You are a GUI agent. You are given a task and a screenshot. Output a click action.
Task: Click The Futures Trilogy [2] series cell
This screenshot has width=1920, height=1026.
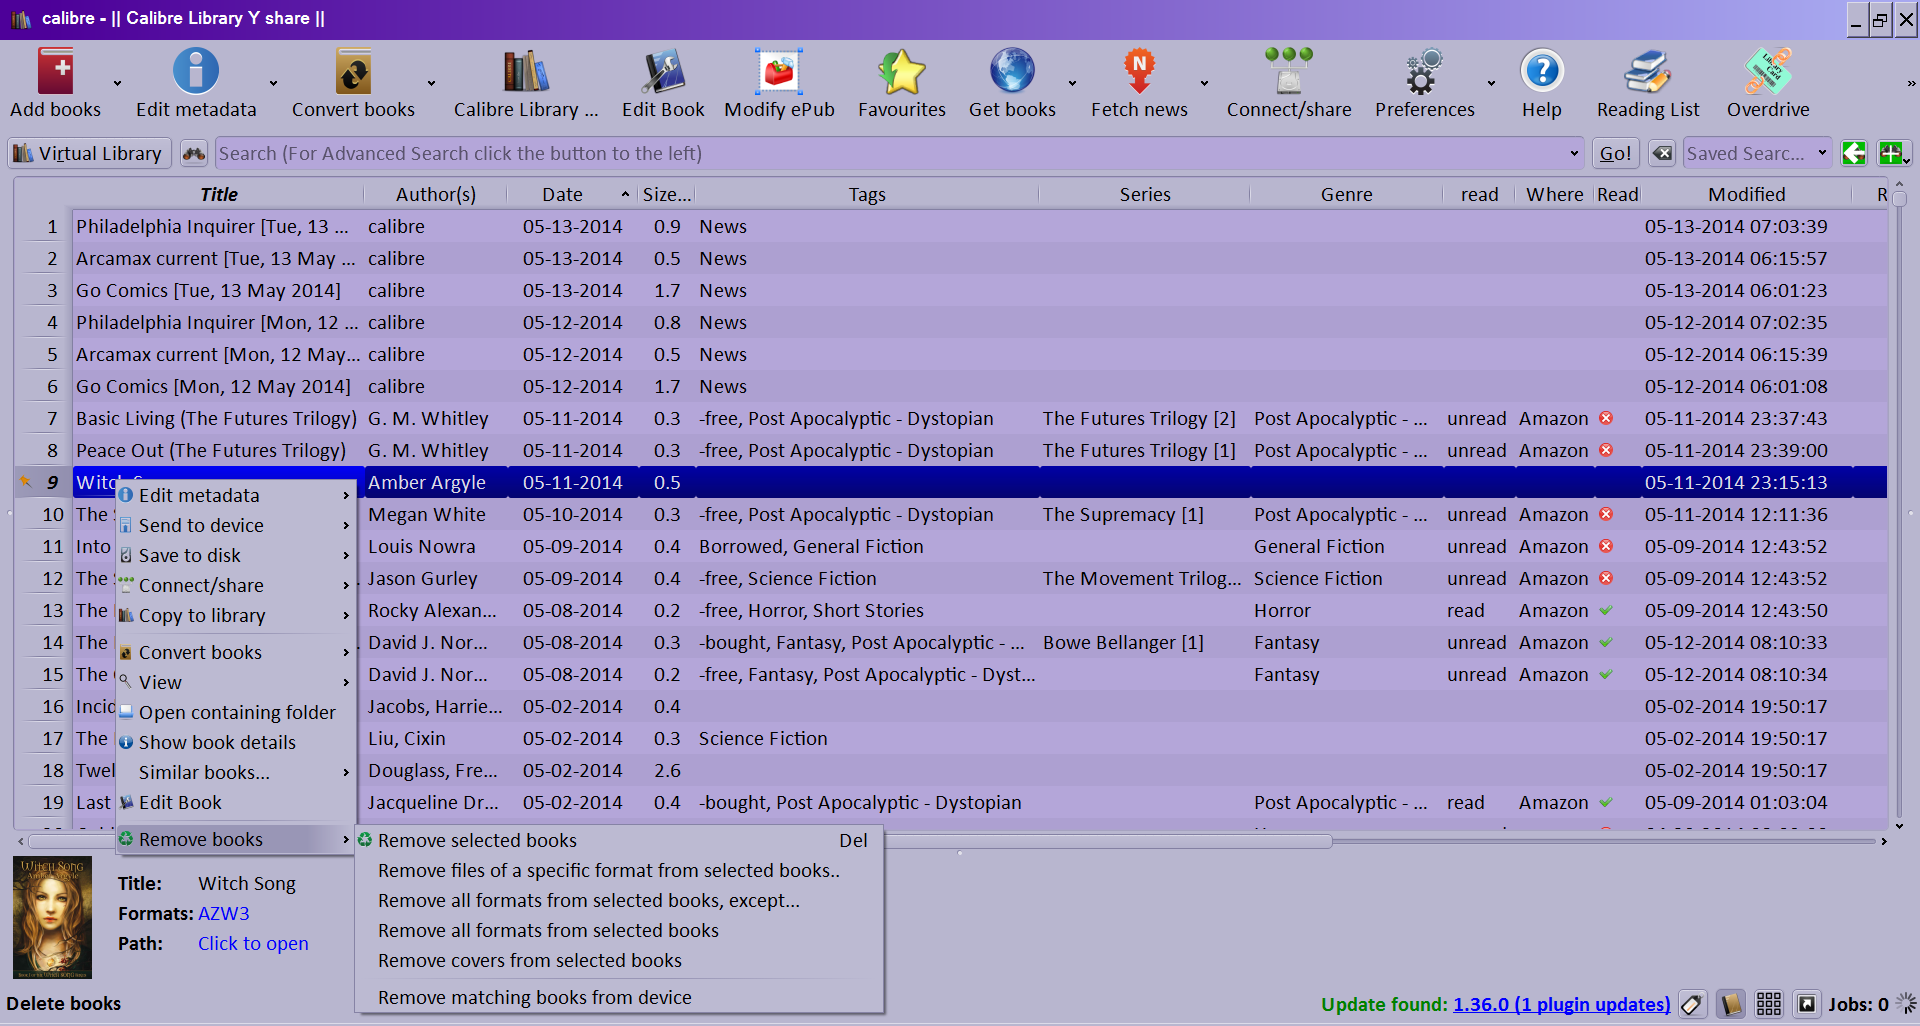[x=1144, y=419]
